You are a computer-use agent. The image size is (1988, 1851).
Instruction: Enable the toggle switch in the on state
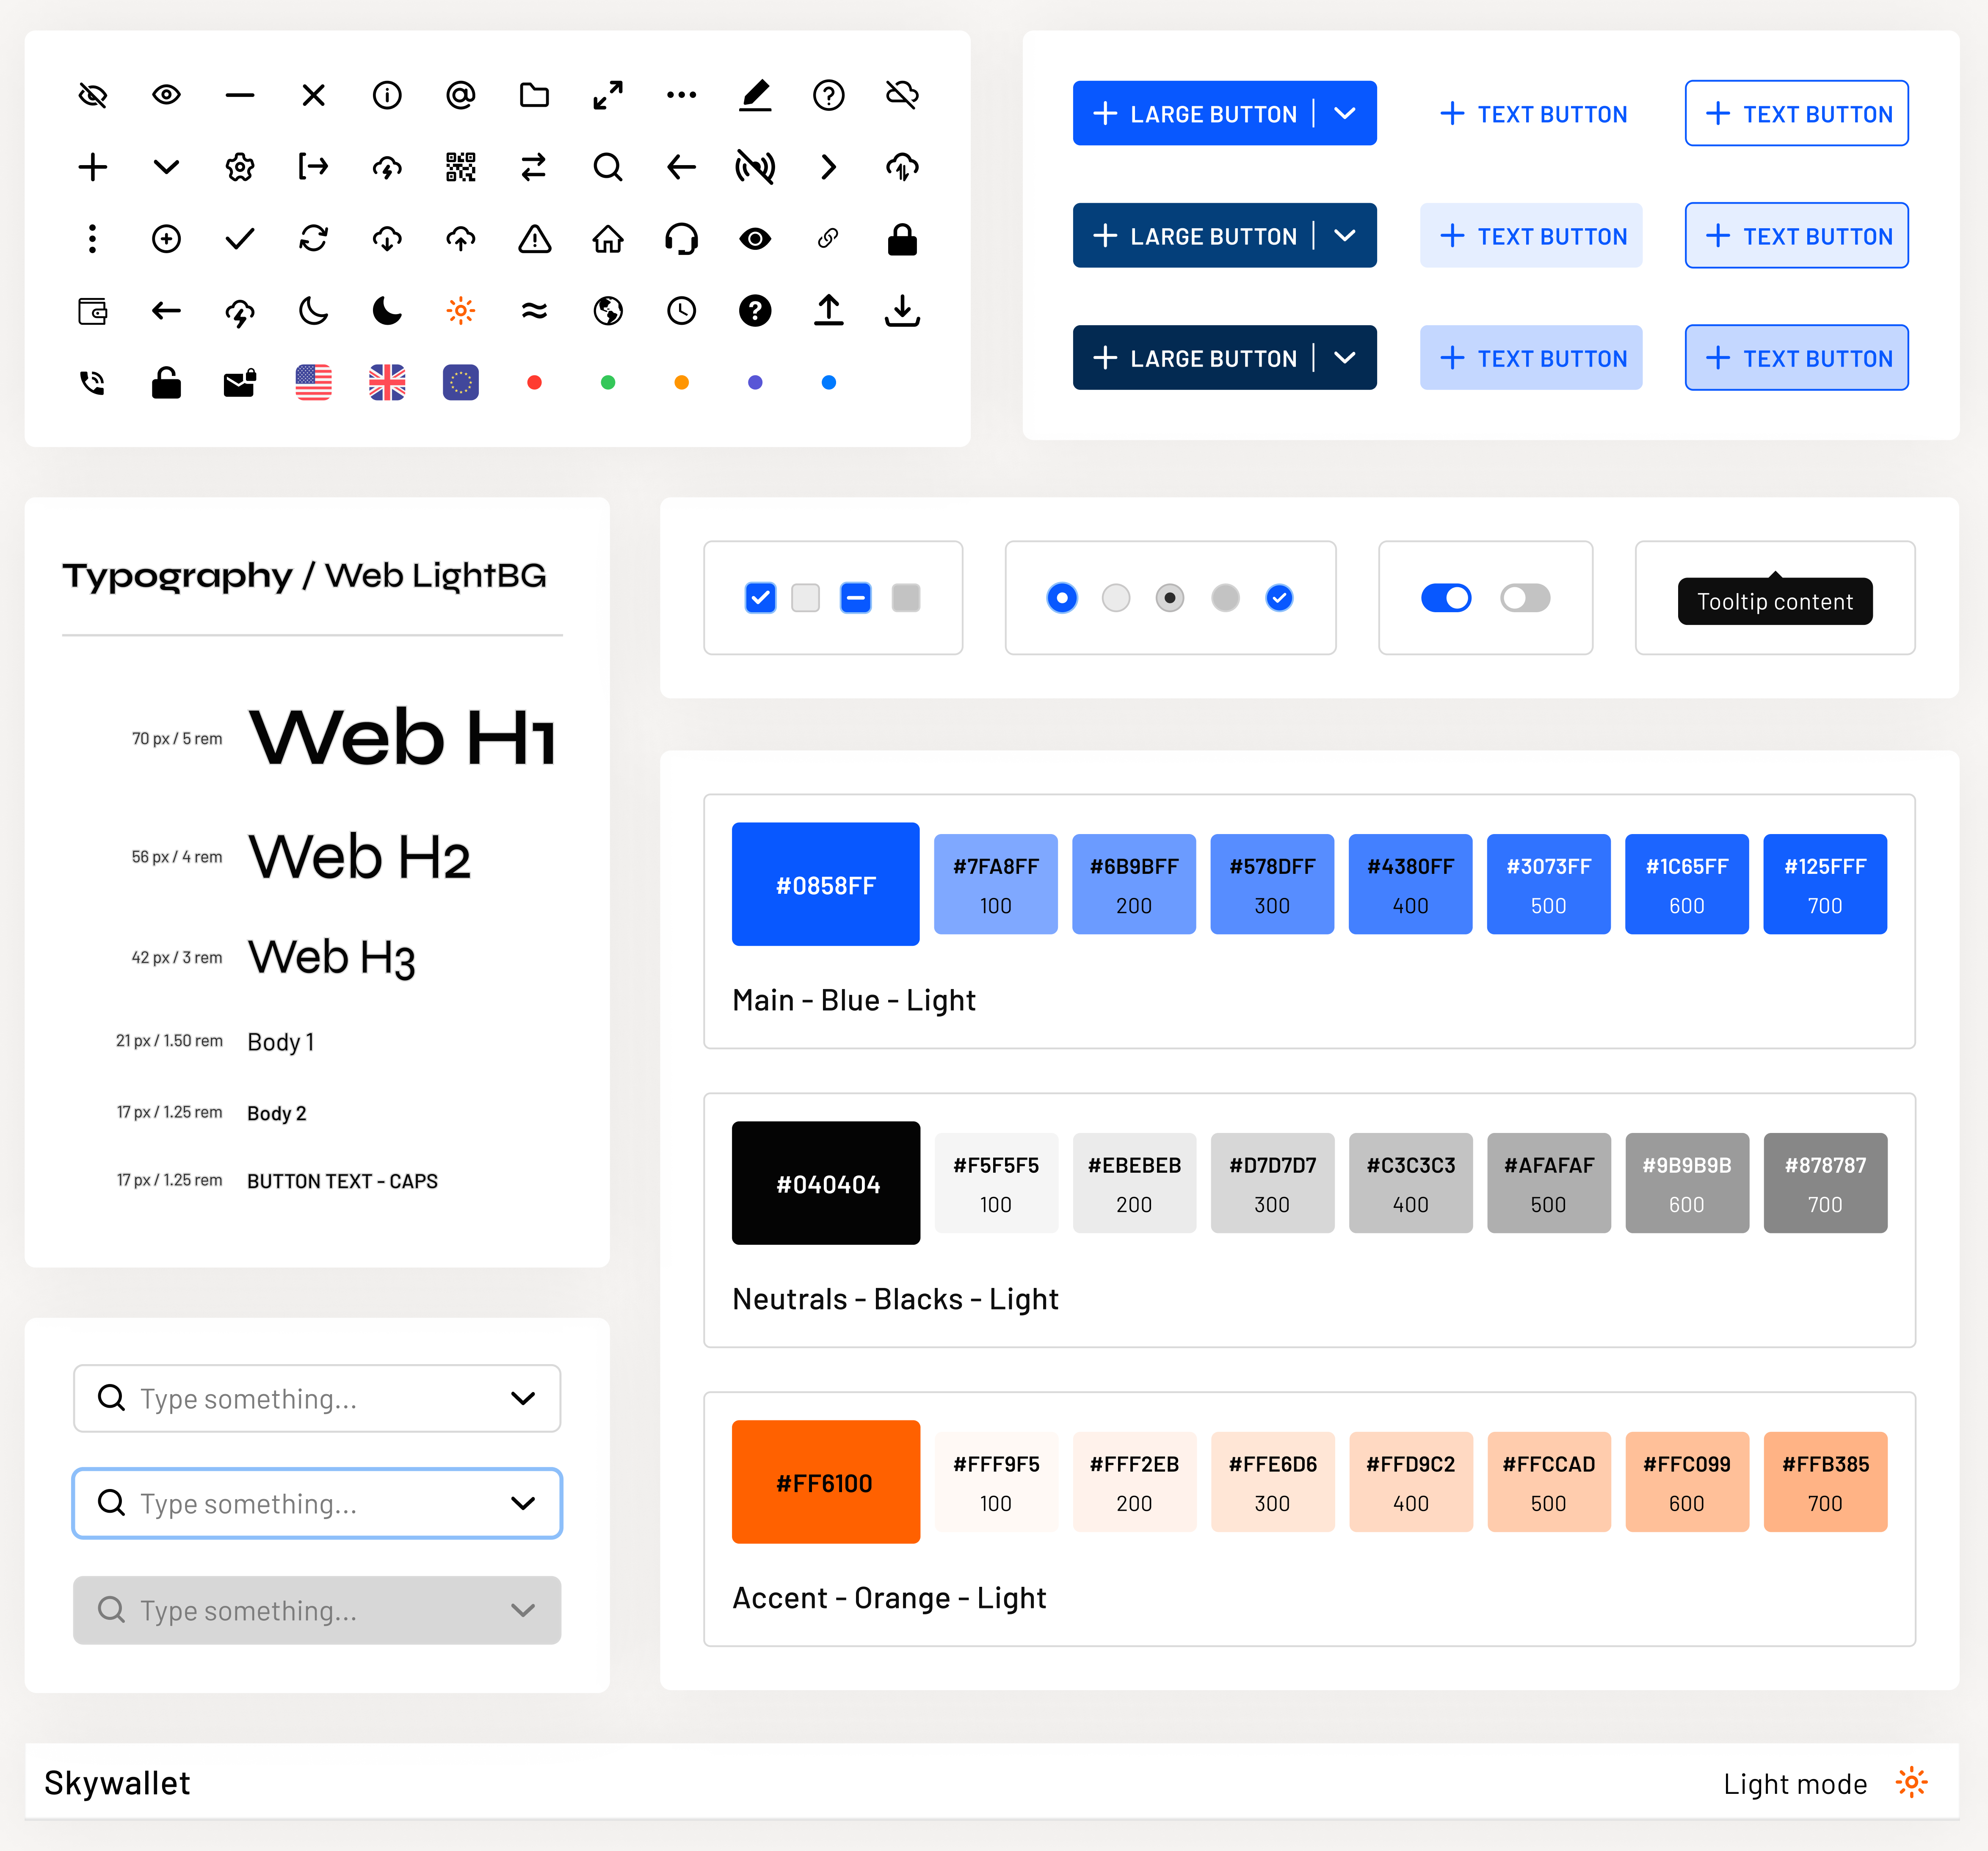coord(1446,597)
